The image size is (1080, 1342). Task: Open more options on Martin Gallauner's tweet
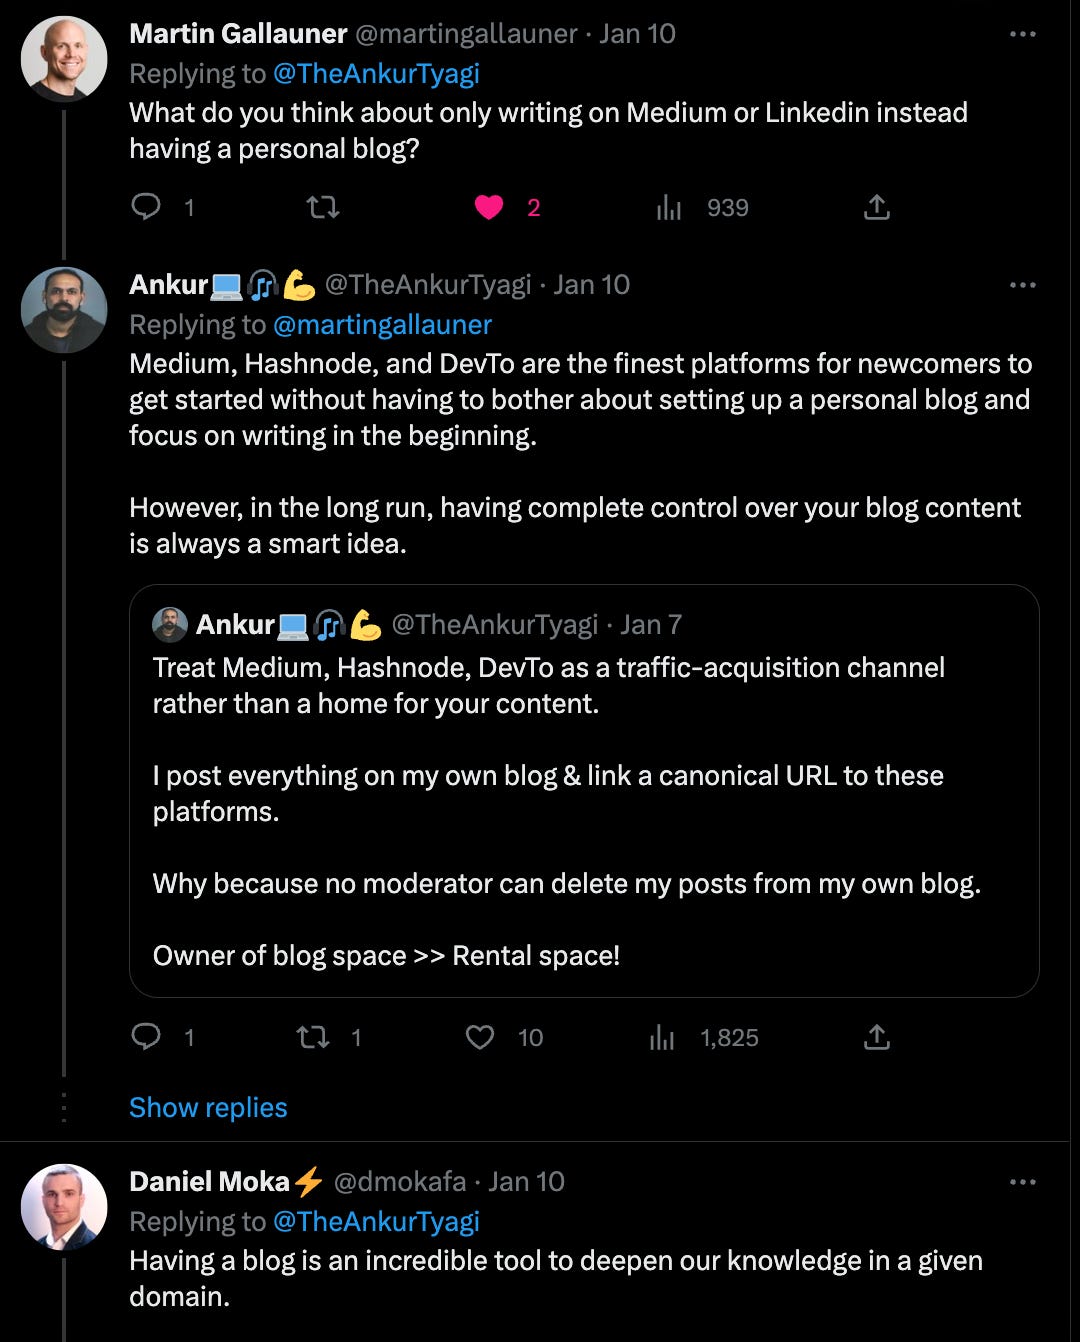tap(1023, 34)
